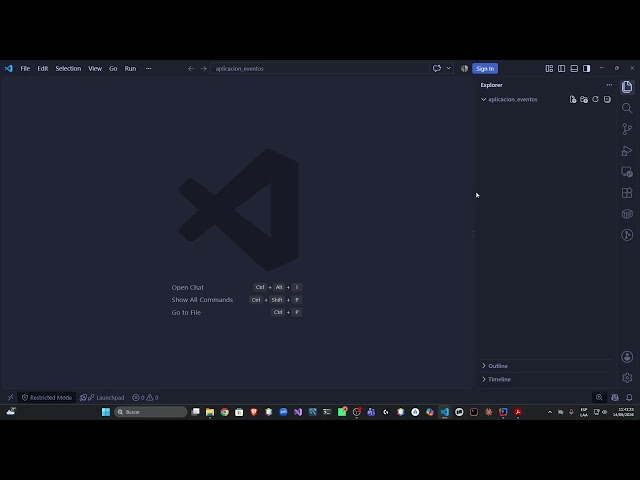This screenshot has width=640, height=480.
Task: Toggle the bottom panel visibility
Action: tap(574, 69)
